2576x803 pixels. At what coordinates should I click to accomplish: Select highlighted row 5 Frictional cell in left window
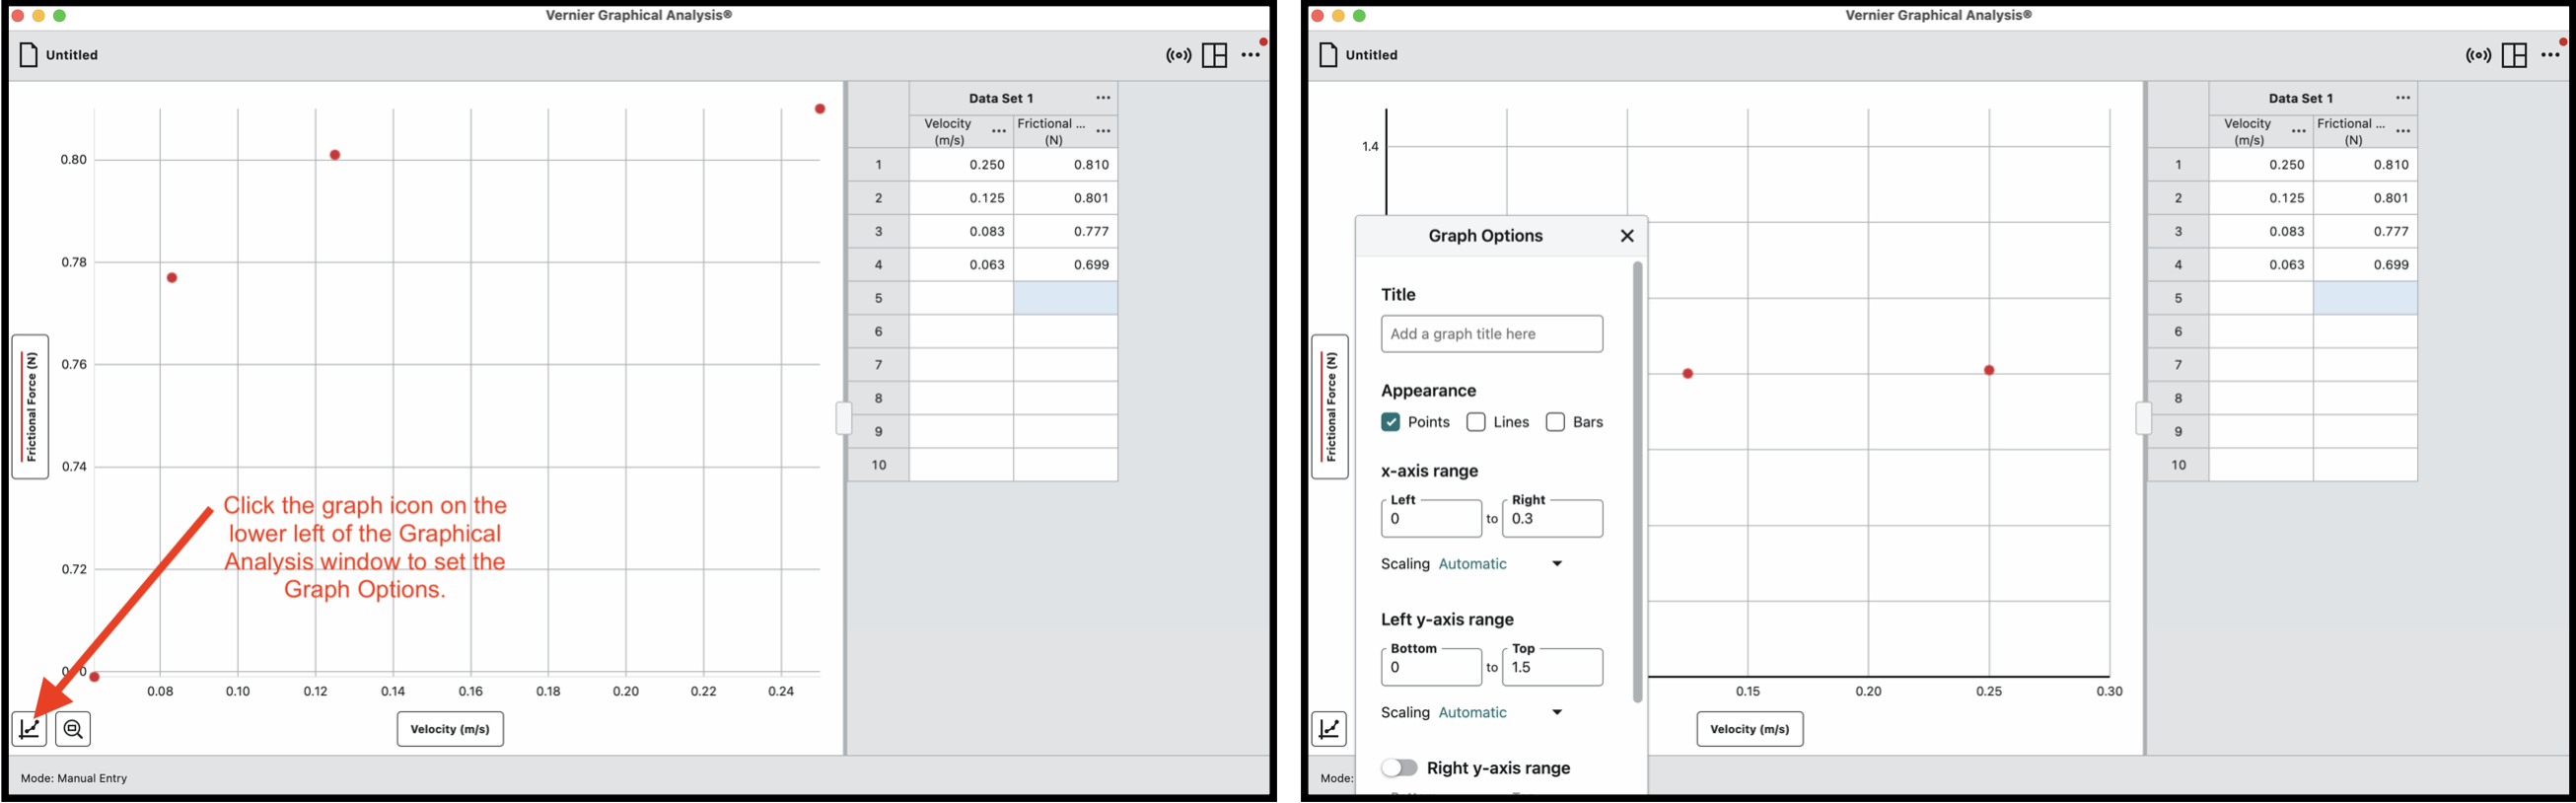pos(1066,298)
